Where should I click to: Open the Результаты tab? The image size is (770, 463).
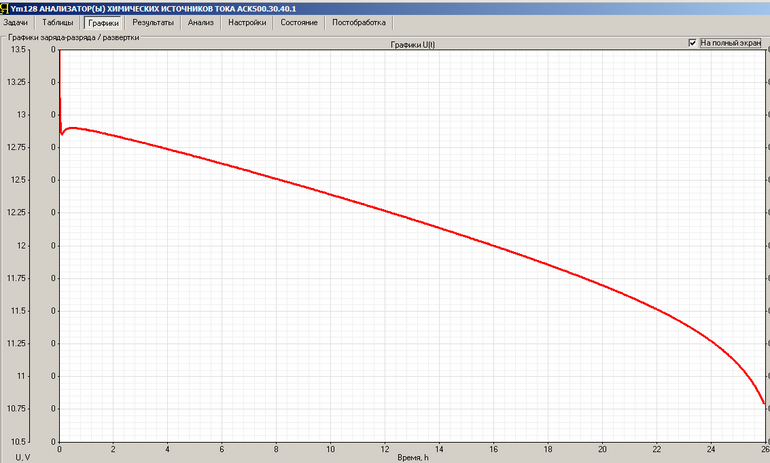click(153, 23)
